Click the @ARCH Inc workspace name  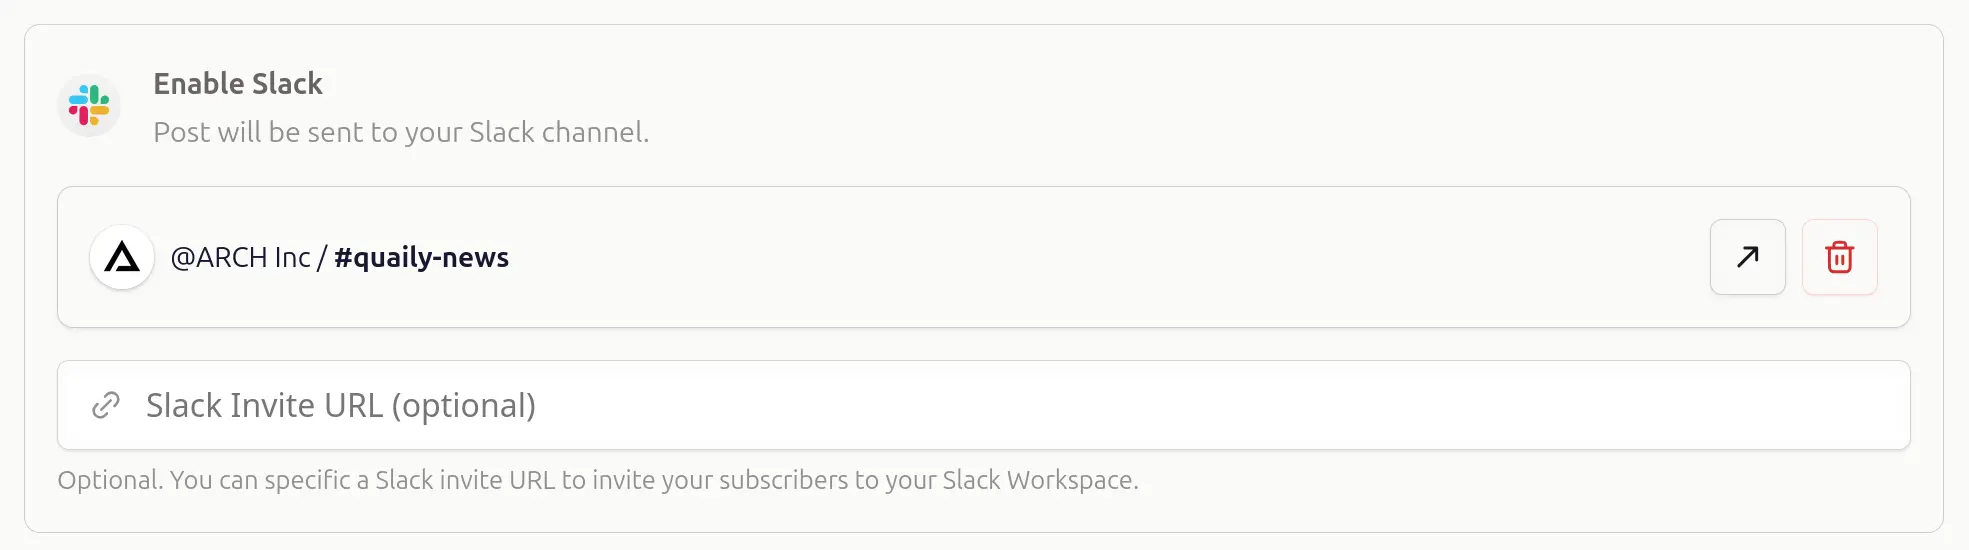[x=240, y=257]
